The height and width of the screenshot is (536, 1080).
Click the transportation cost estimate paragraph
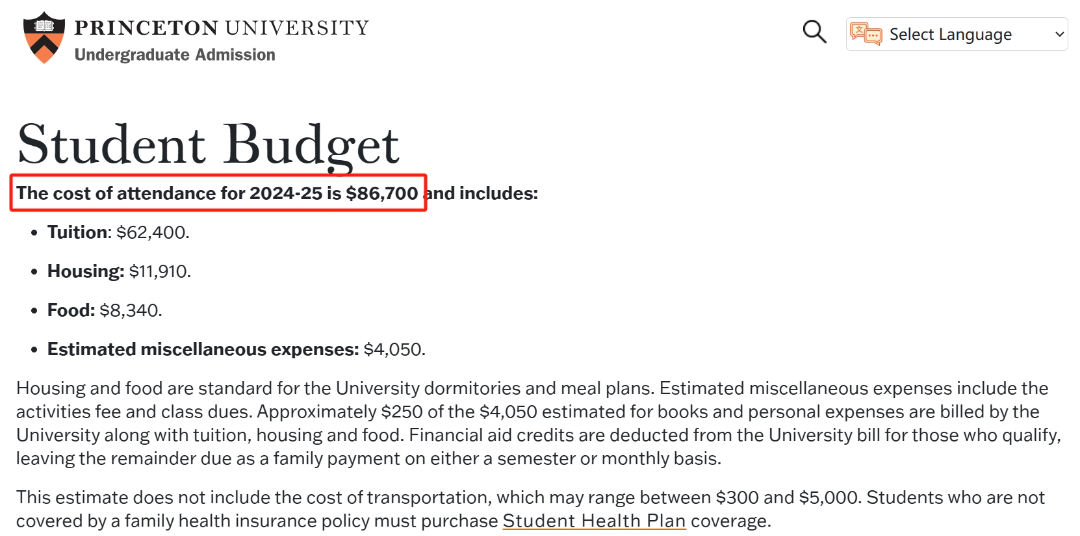[x=531, y=508]
